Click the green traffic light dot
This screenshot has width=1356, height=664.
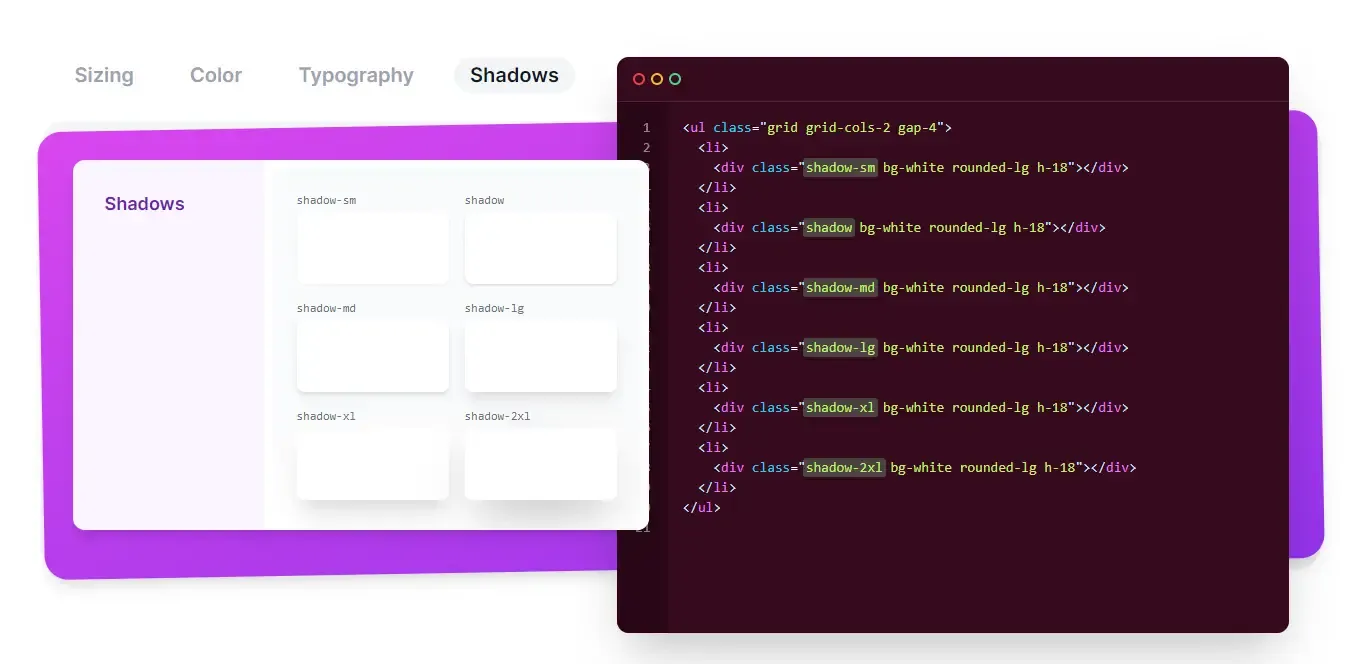tap(675, 78)
